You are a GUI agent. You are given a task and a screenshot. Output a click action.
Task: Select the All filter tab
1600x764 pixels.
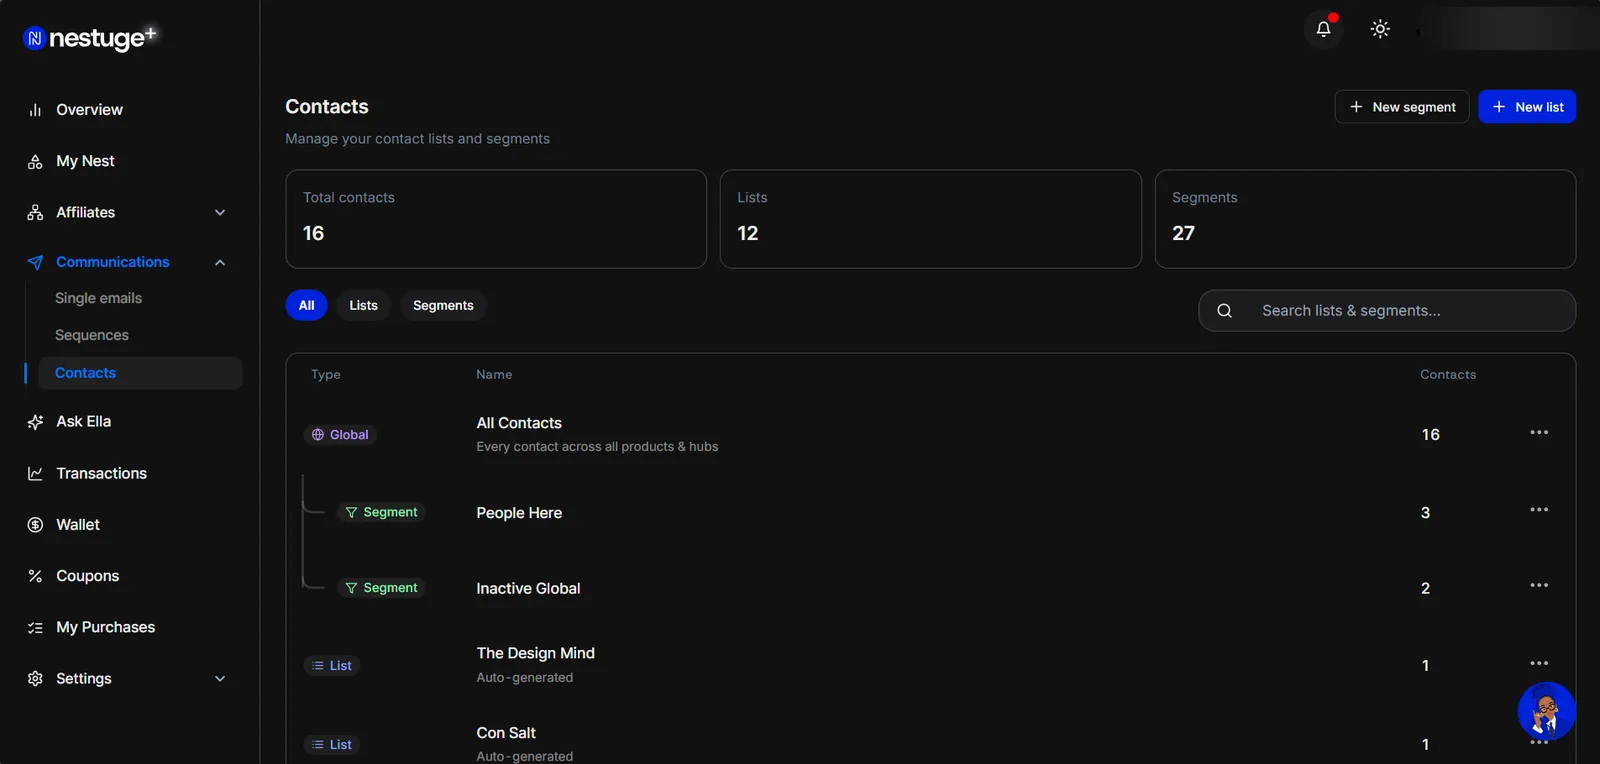coord(306,305)
